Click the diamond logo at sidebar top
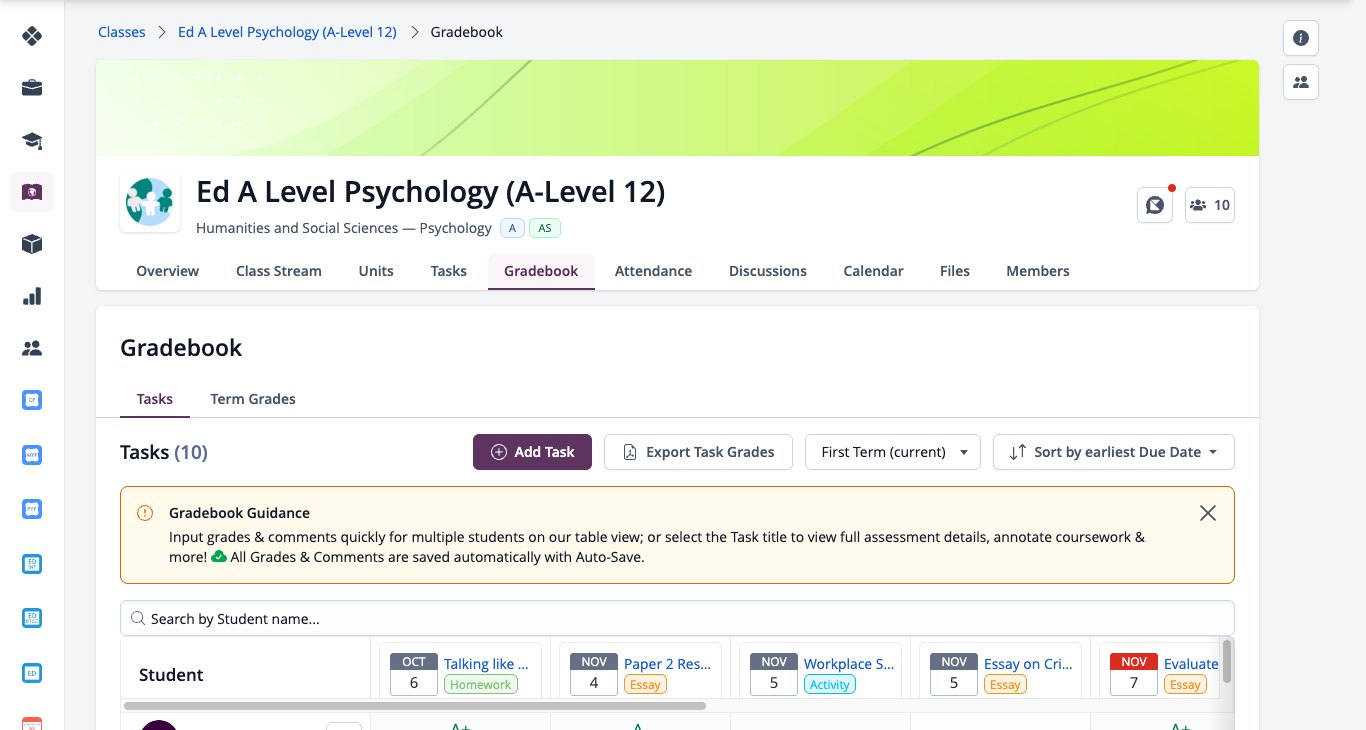 point(32,36)
